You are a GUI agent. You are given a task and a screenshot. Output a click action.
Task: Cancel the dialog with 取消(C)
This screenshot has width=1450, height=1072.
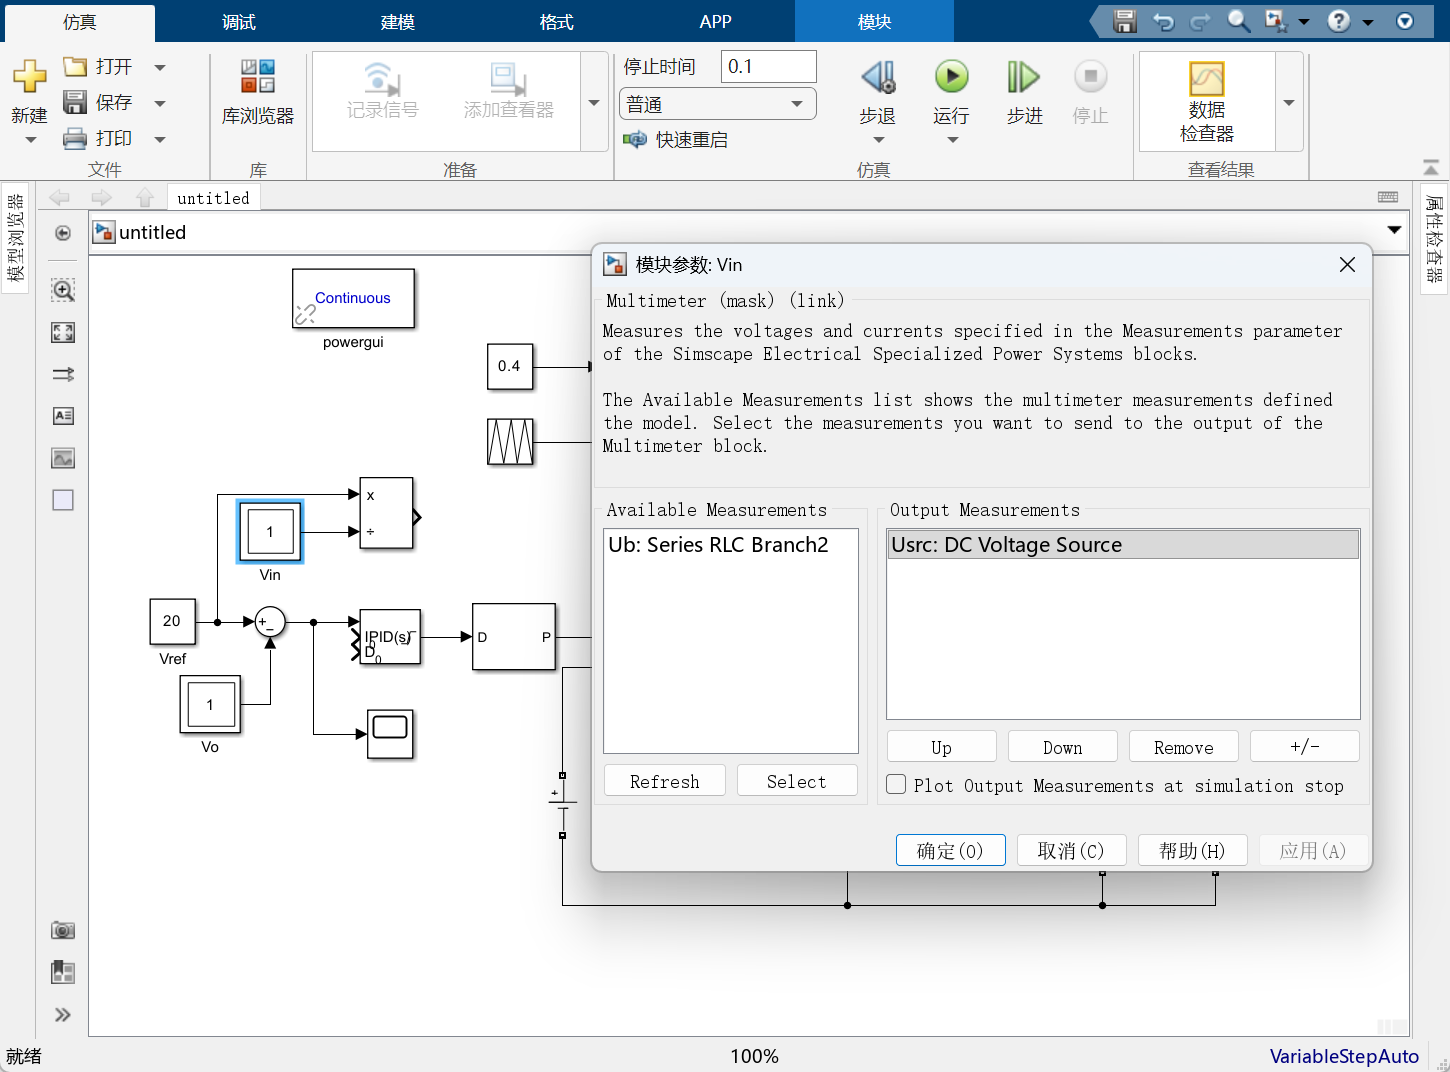[x=1072, y=850]
